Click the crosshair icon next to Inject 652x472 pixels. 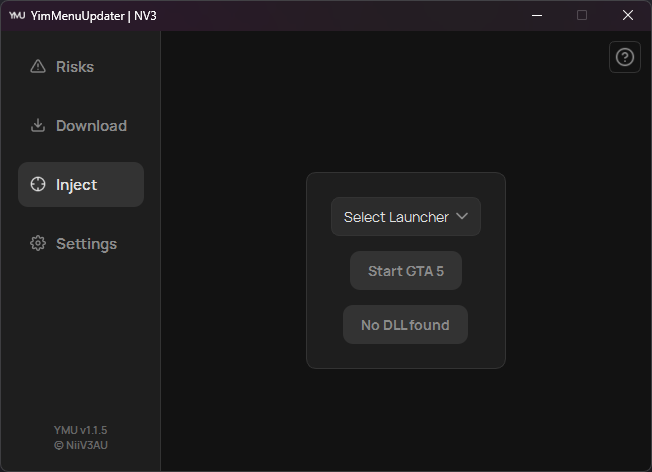(x=38, y=185)
